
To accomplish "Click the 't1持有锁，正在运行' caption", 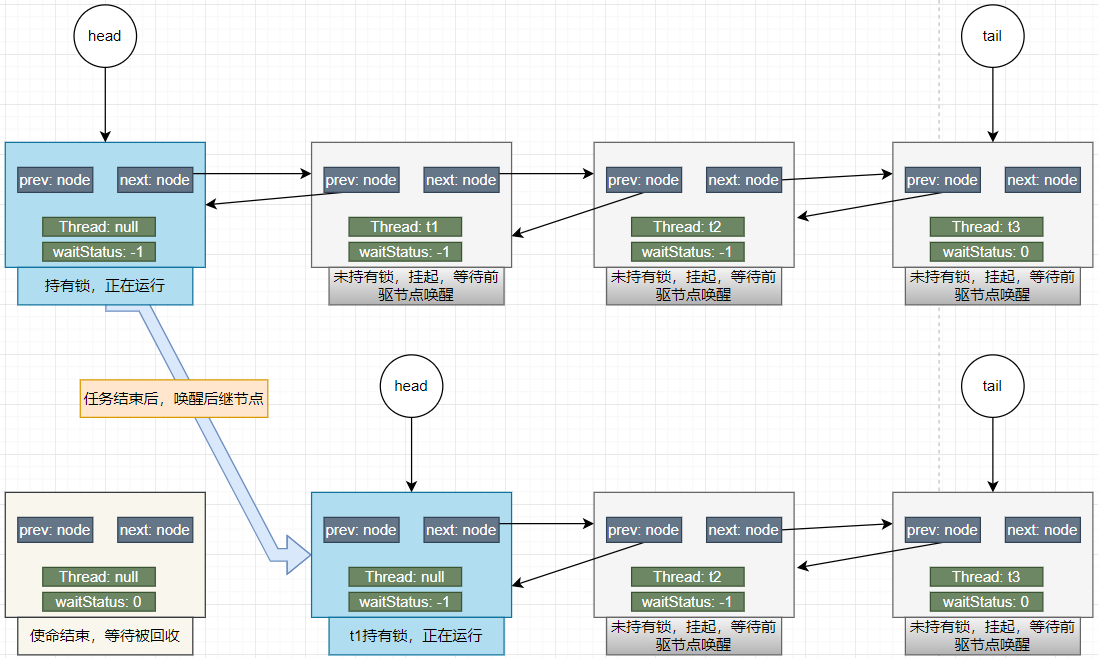I will coord(416,636).
